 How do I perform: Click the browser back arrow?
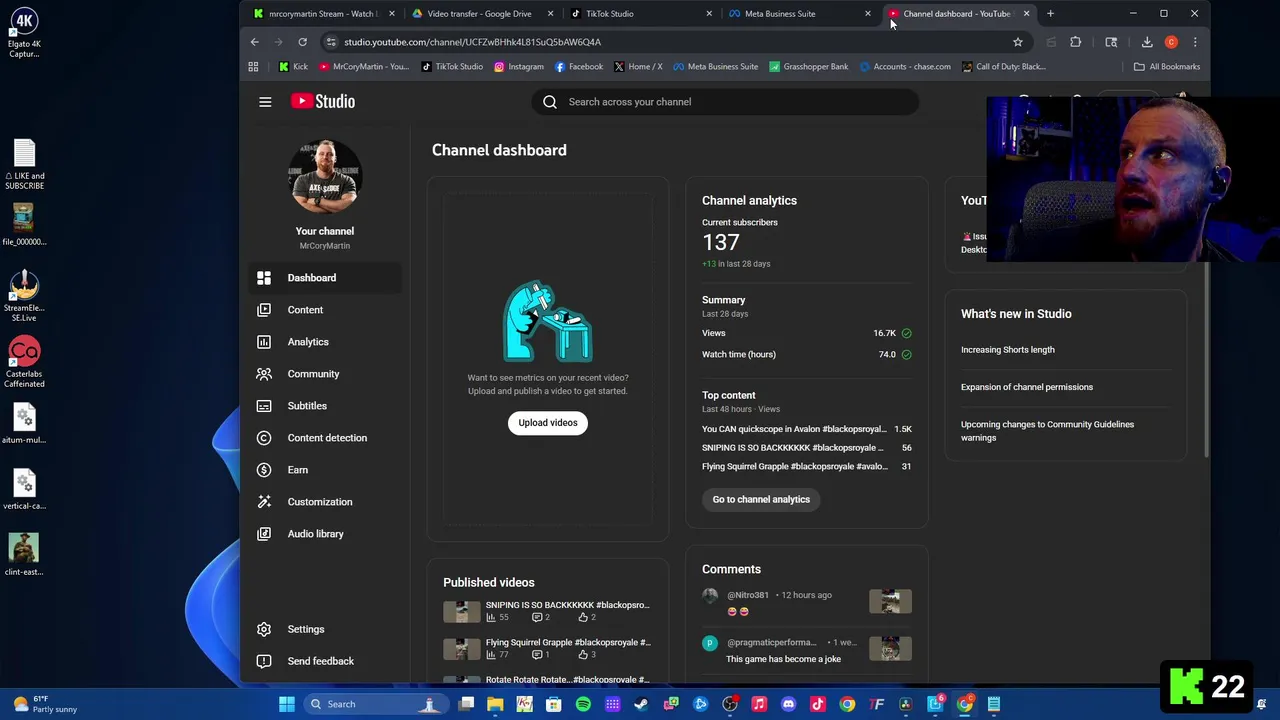[255, 42]
